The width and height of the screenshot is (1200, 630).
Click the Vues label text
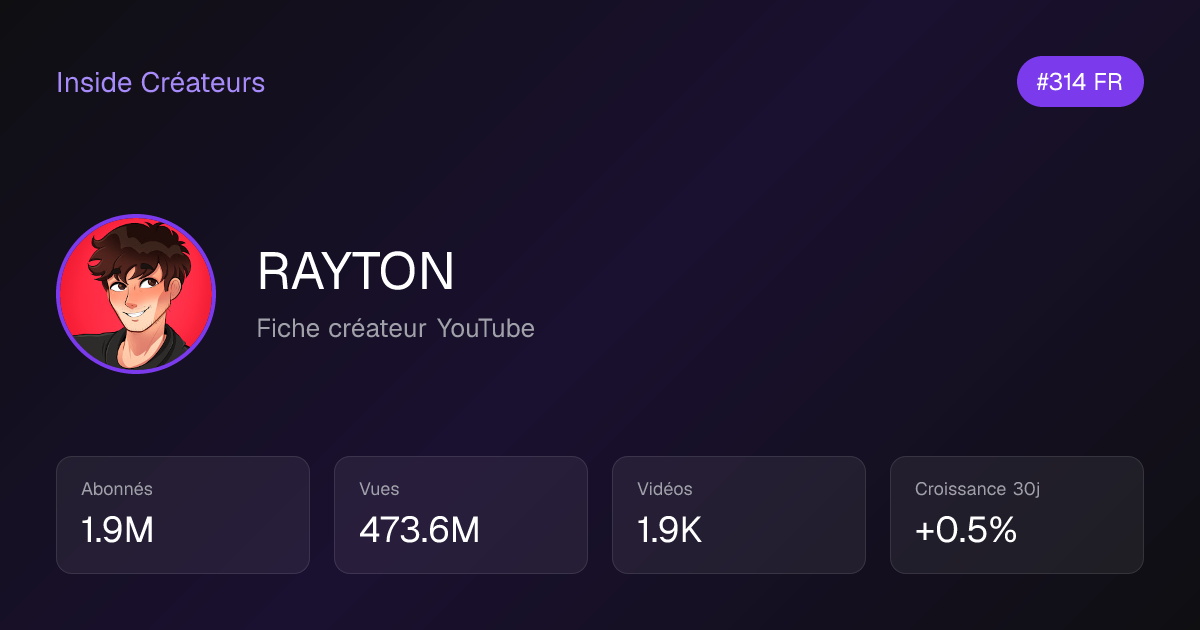click(379, 489)
